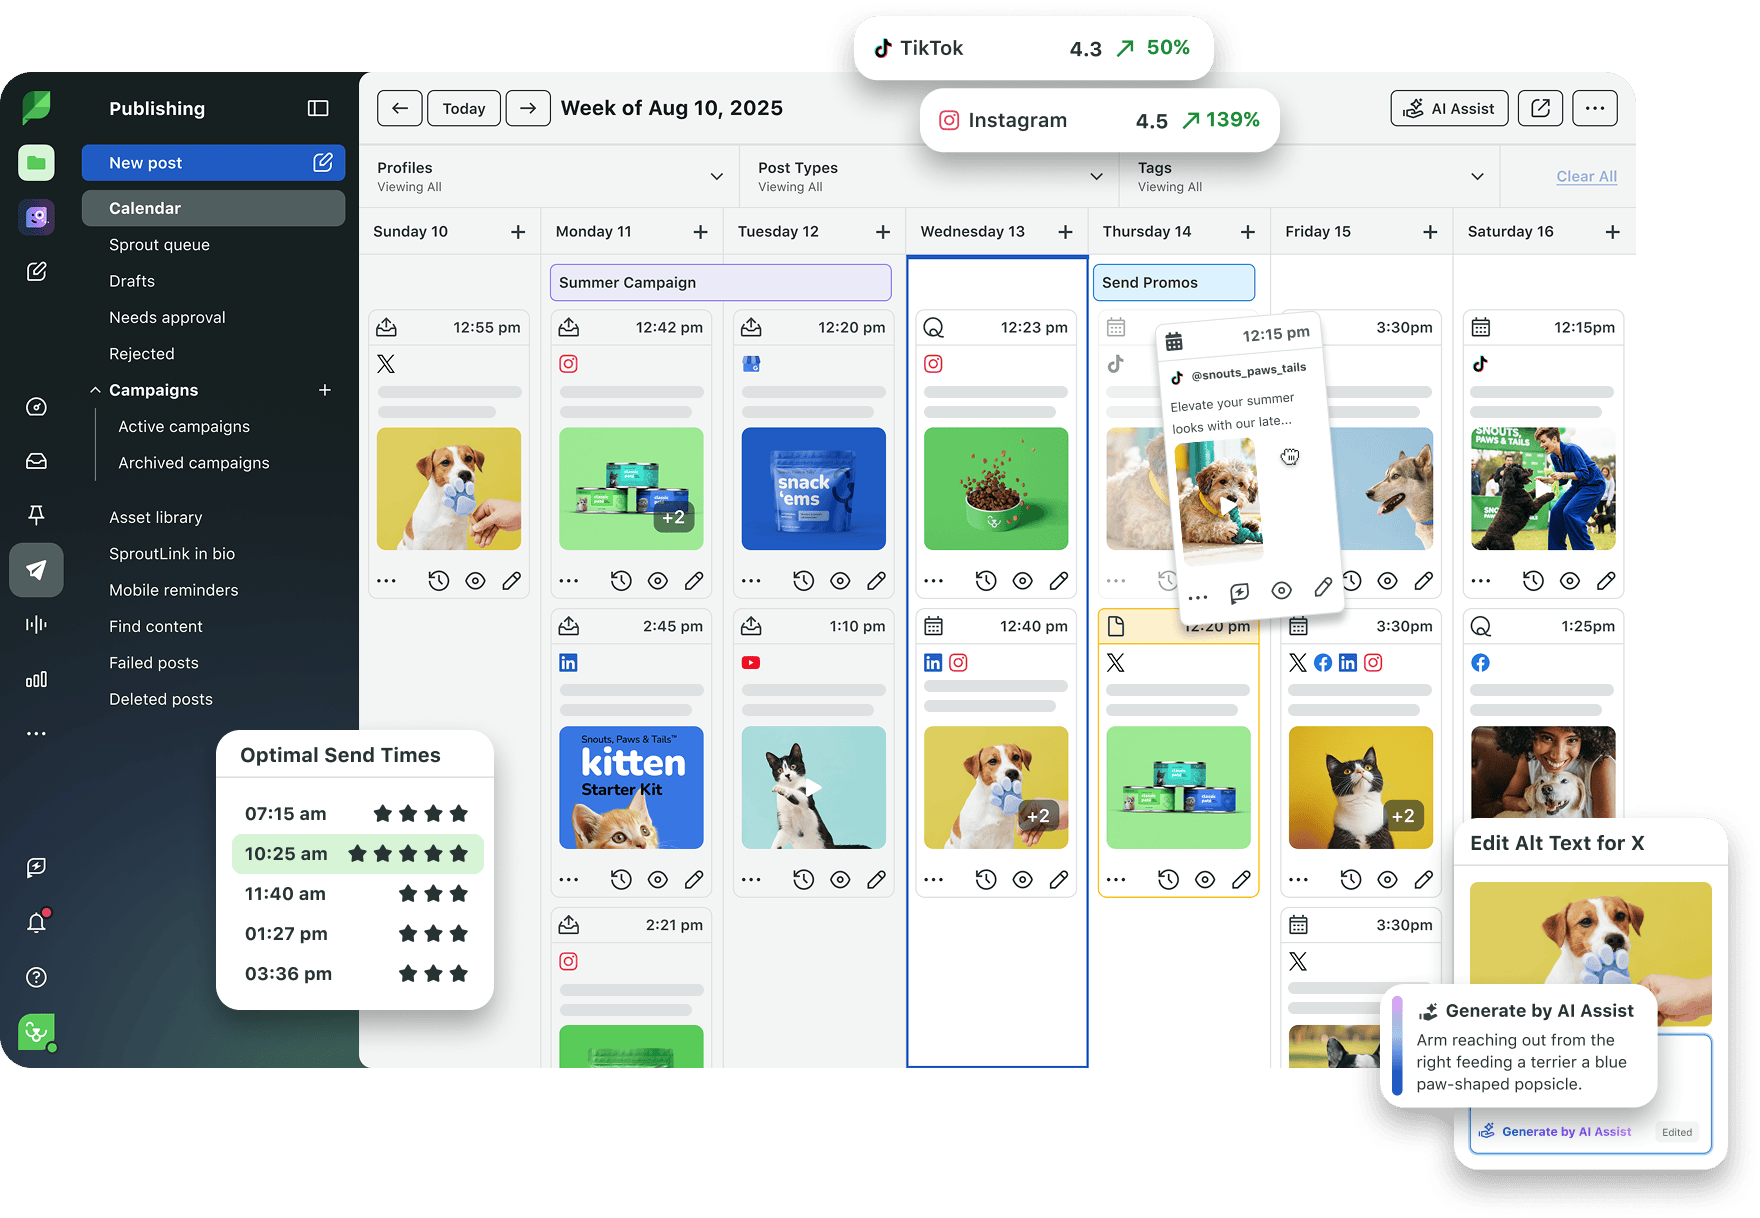Open SproutLink in bio

click(x=172, y=554)
